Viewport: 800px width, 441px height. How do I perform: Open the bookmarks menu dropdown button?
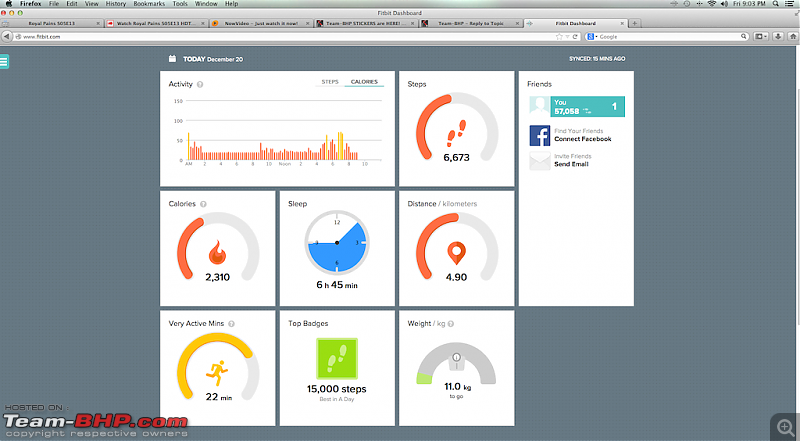pyautogui.click(x=761, y=36)
